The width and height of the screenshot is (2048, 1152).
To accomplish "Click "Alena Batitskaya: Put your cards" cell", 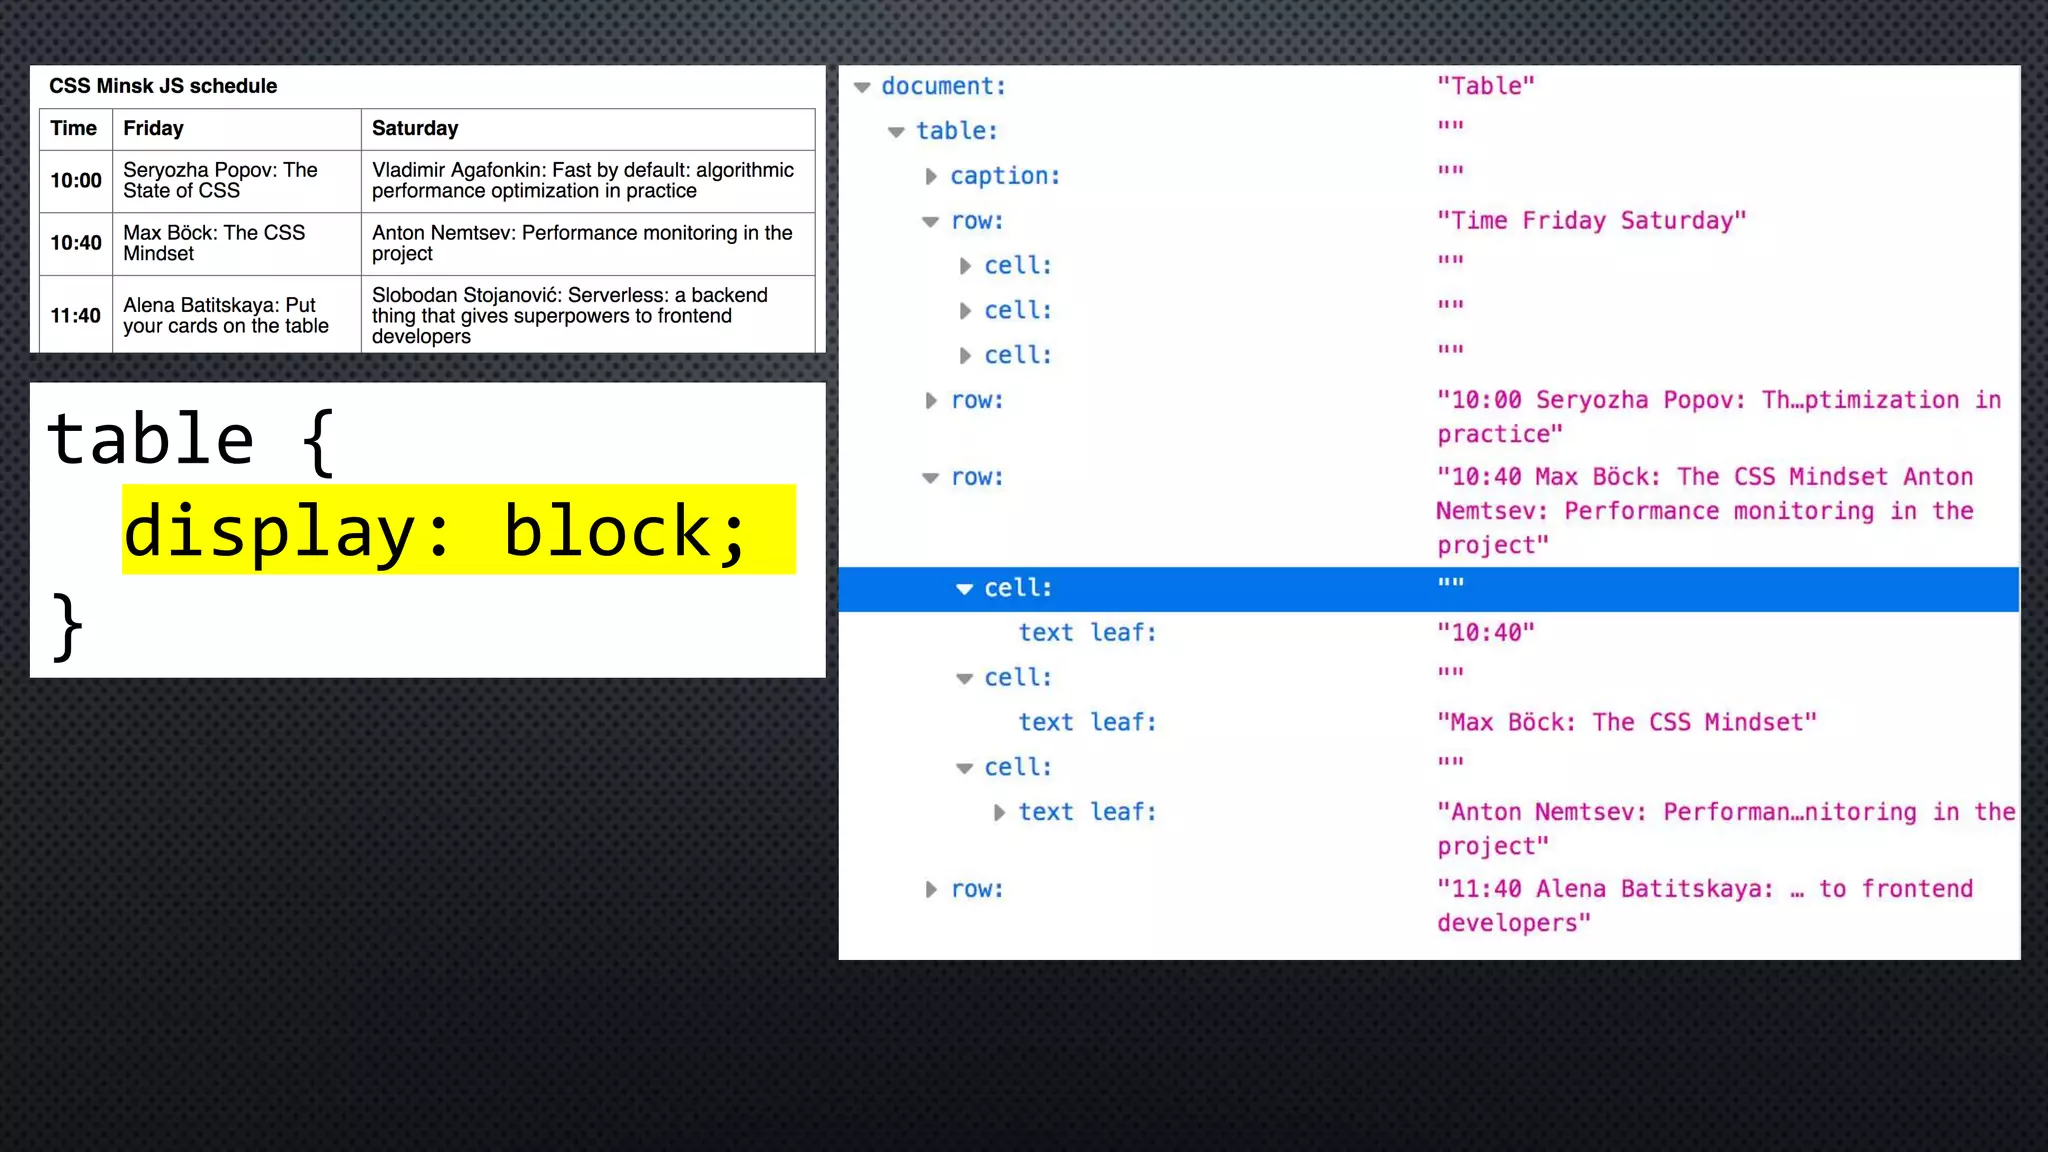I will [x=237, y=316].
